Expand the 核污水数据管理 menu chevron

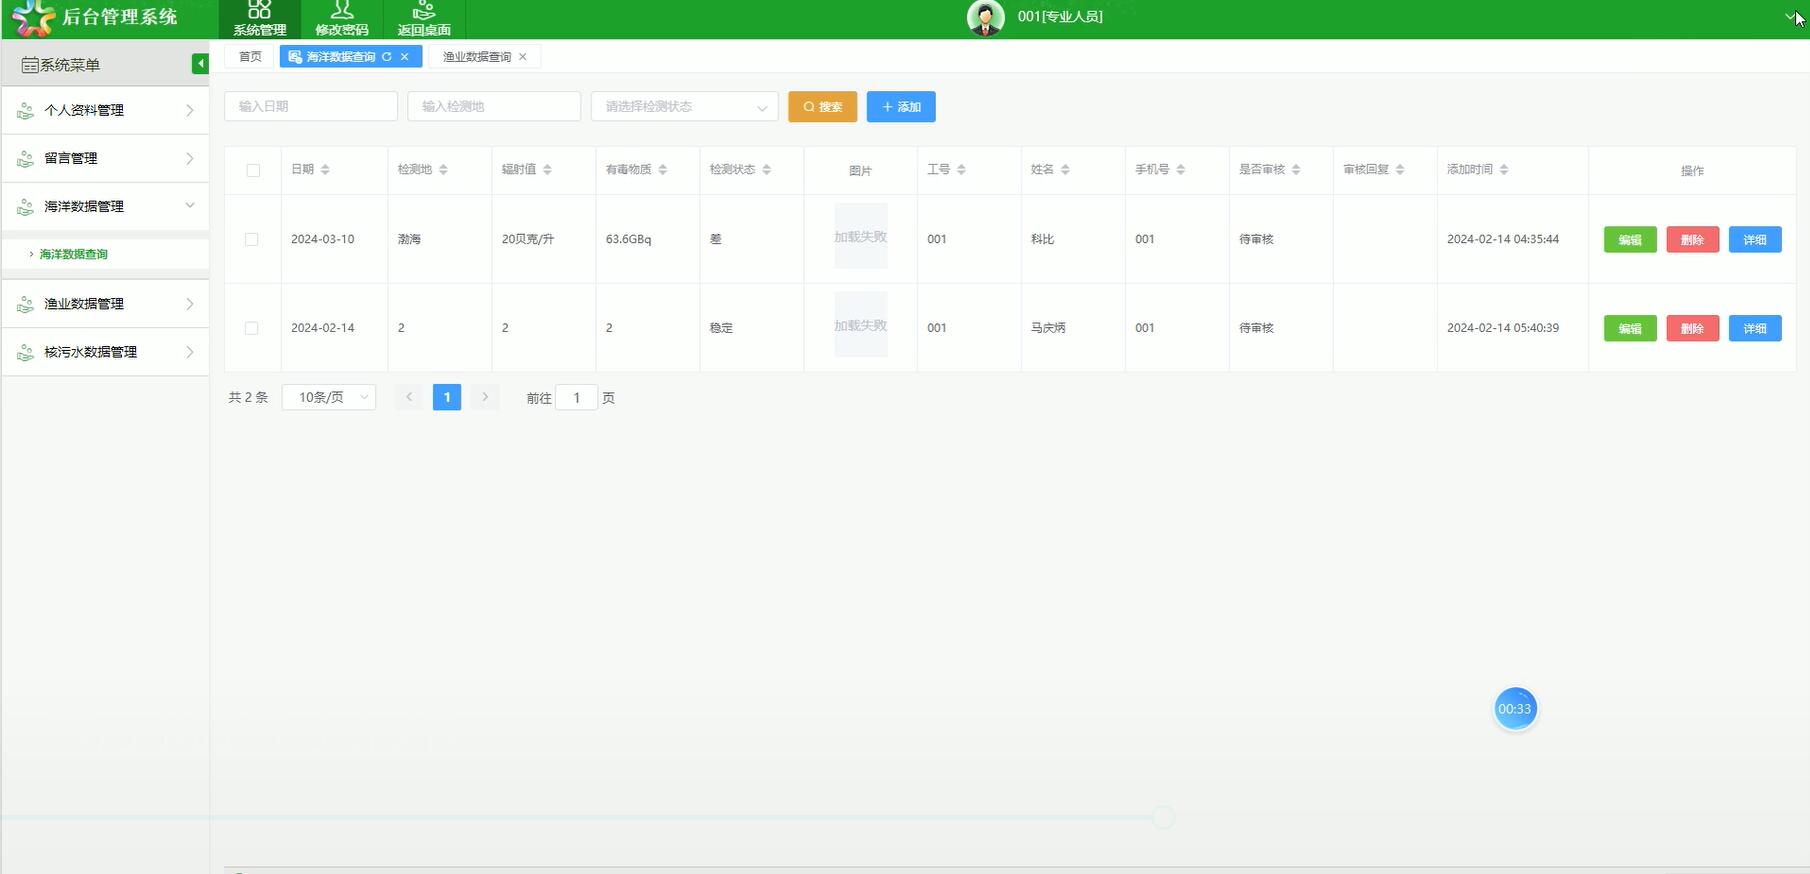click(189, 352)
